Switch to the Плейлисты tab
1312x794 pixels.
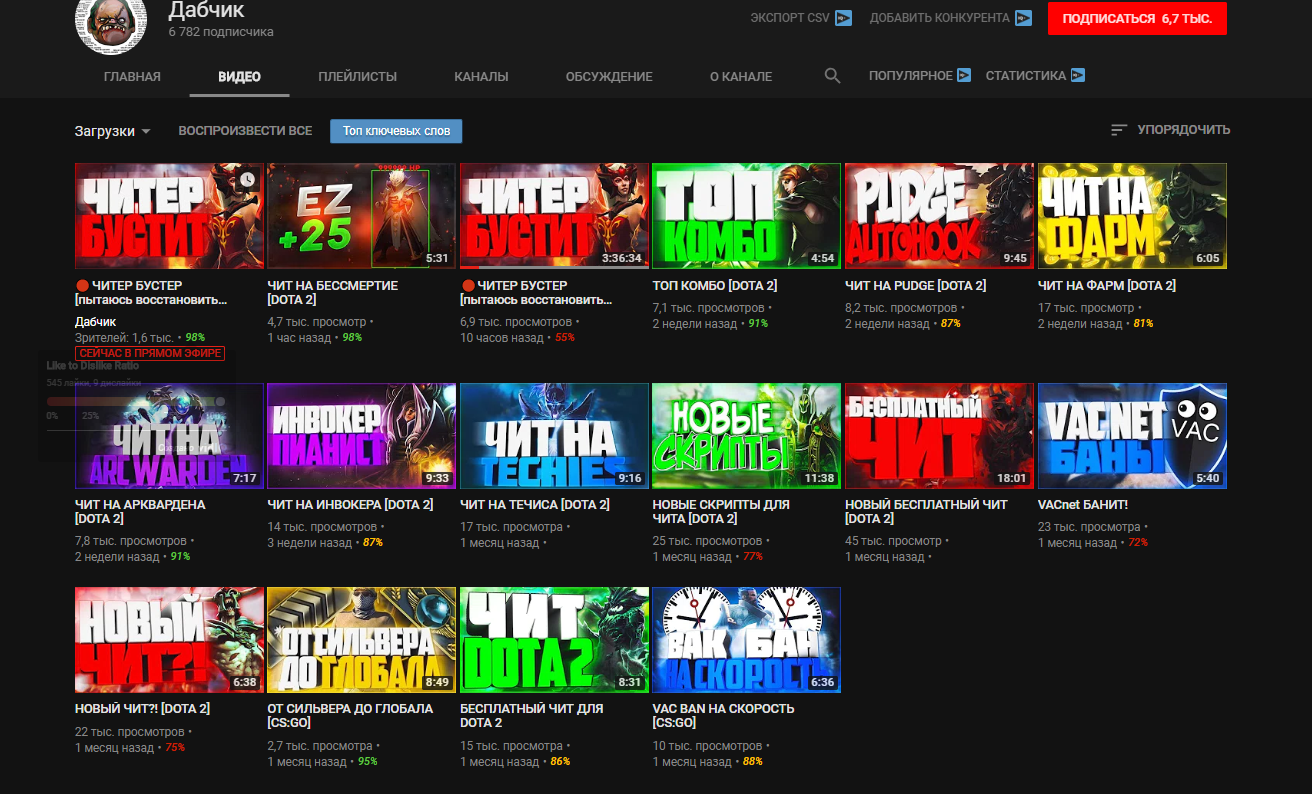[357, 77]
